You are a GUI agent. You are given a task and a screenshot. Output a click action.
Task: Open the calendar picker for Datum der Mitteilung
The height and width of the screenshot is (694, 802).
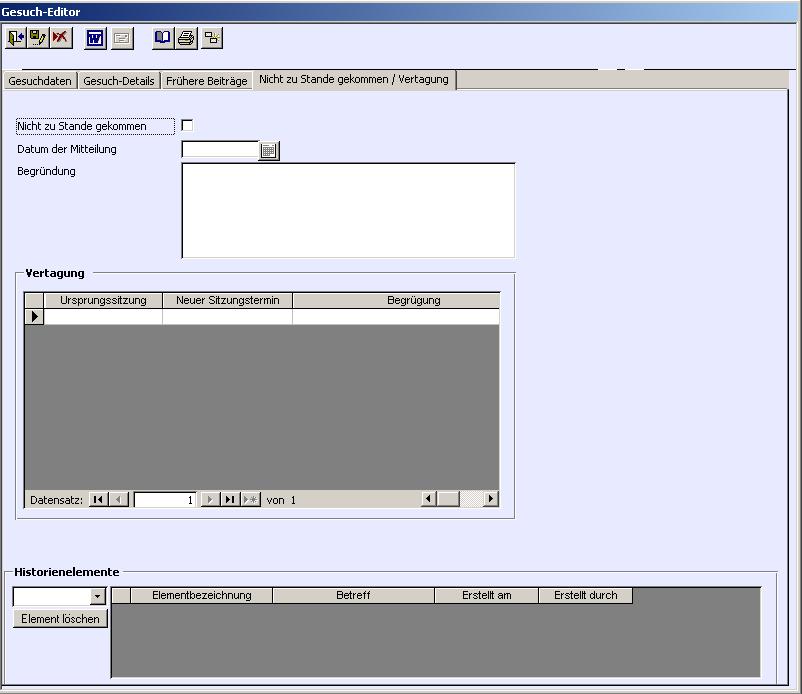pyautogui.click(x=269, y=150)
